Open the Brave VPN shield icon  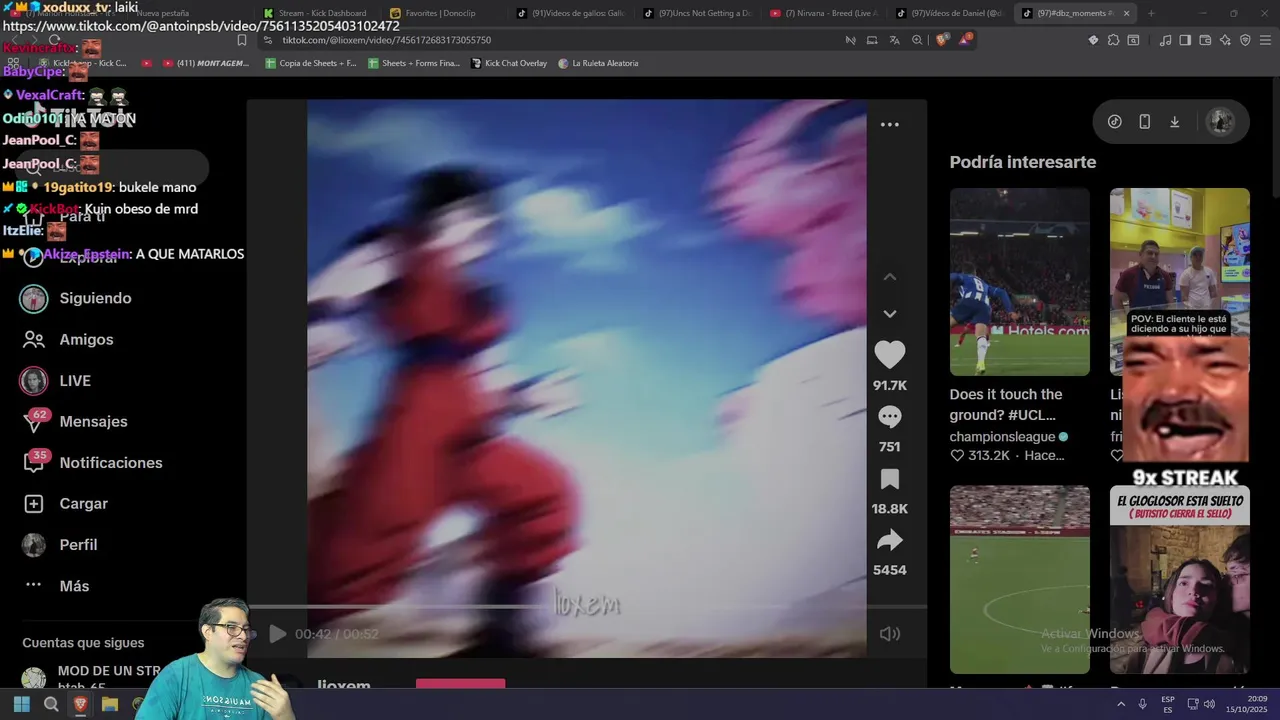point(1245,40)
